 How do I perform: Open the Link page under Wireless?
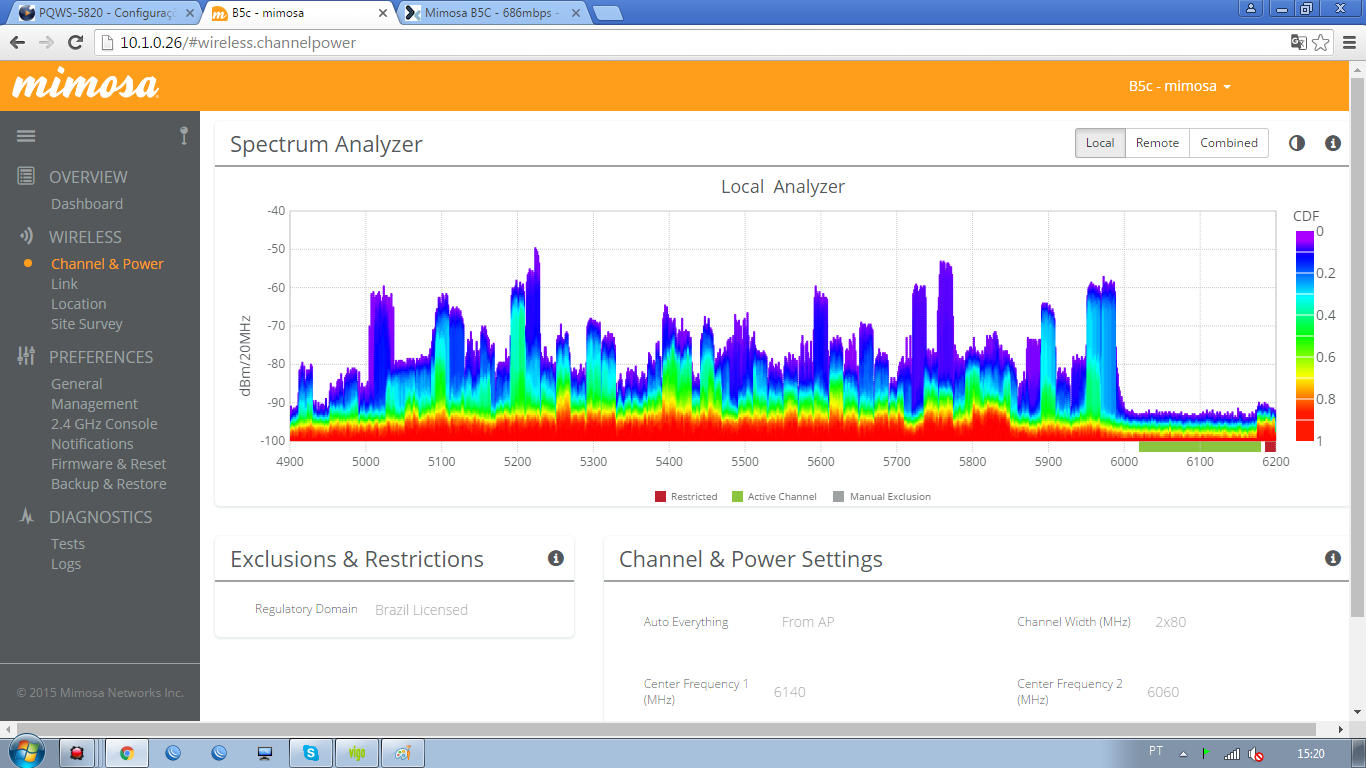point(64,284)
